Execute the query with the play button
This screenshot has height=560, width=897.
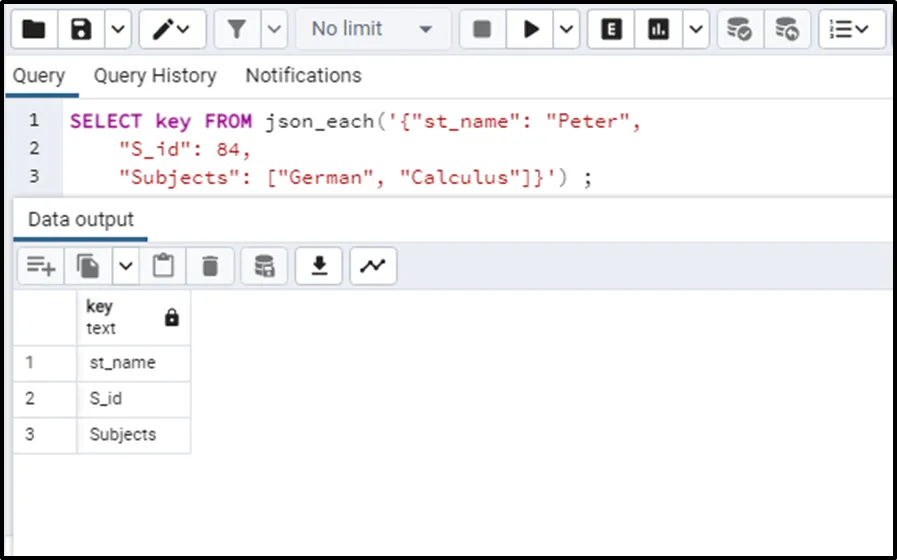pos(529,29)
